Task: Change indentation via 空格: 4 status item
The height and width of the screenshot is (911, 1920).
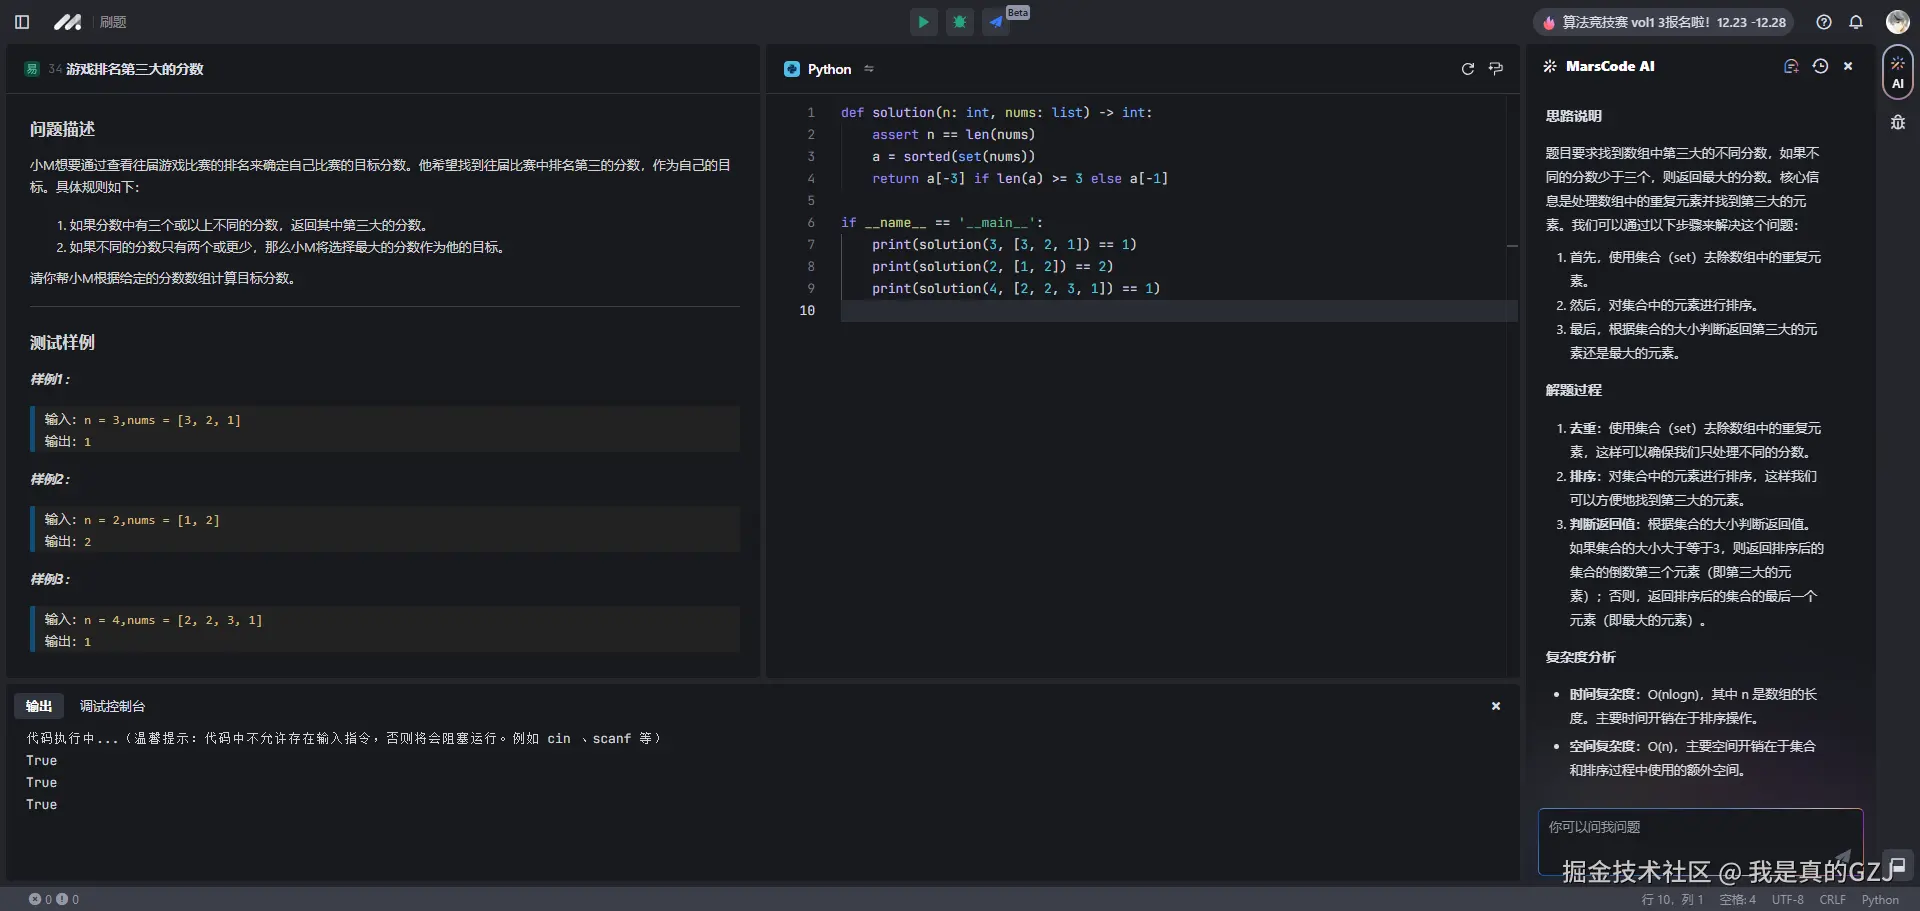Action: tap(1737, 900)
